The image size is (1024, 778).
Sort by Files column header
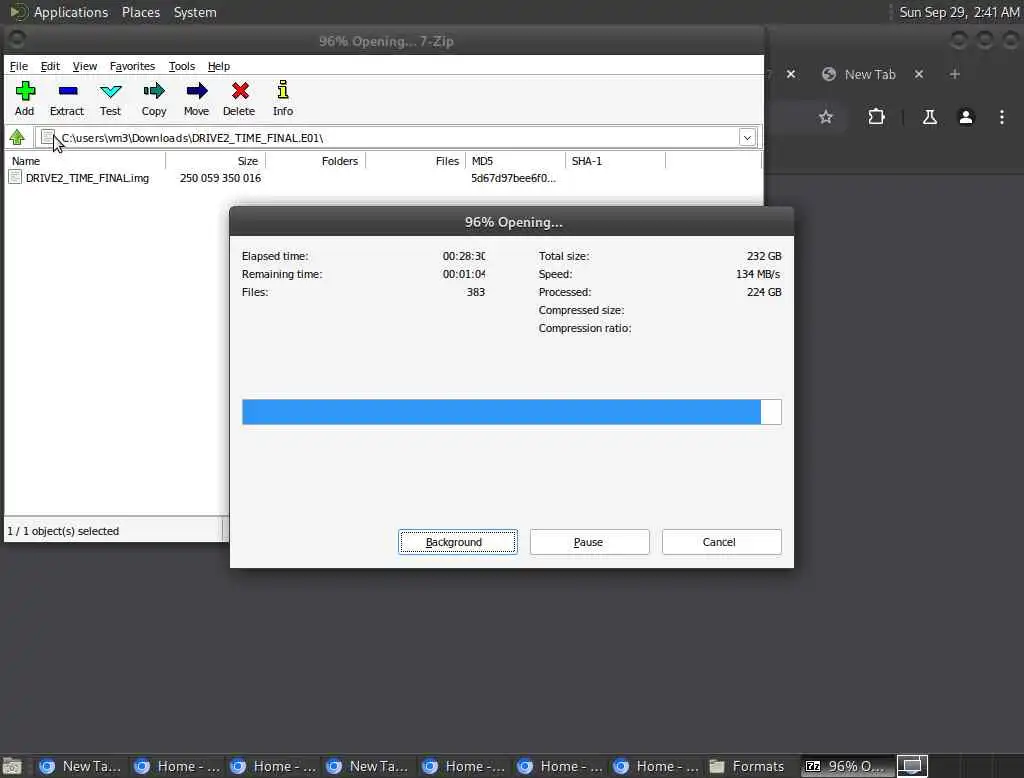click(x=415, y=161)
